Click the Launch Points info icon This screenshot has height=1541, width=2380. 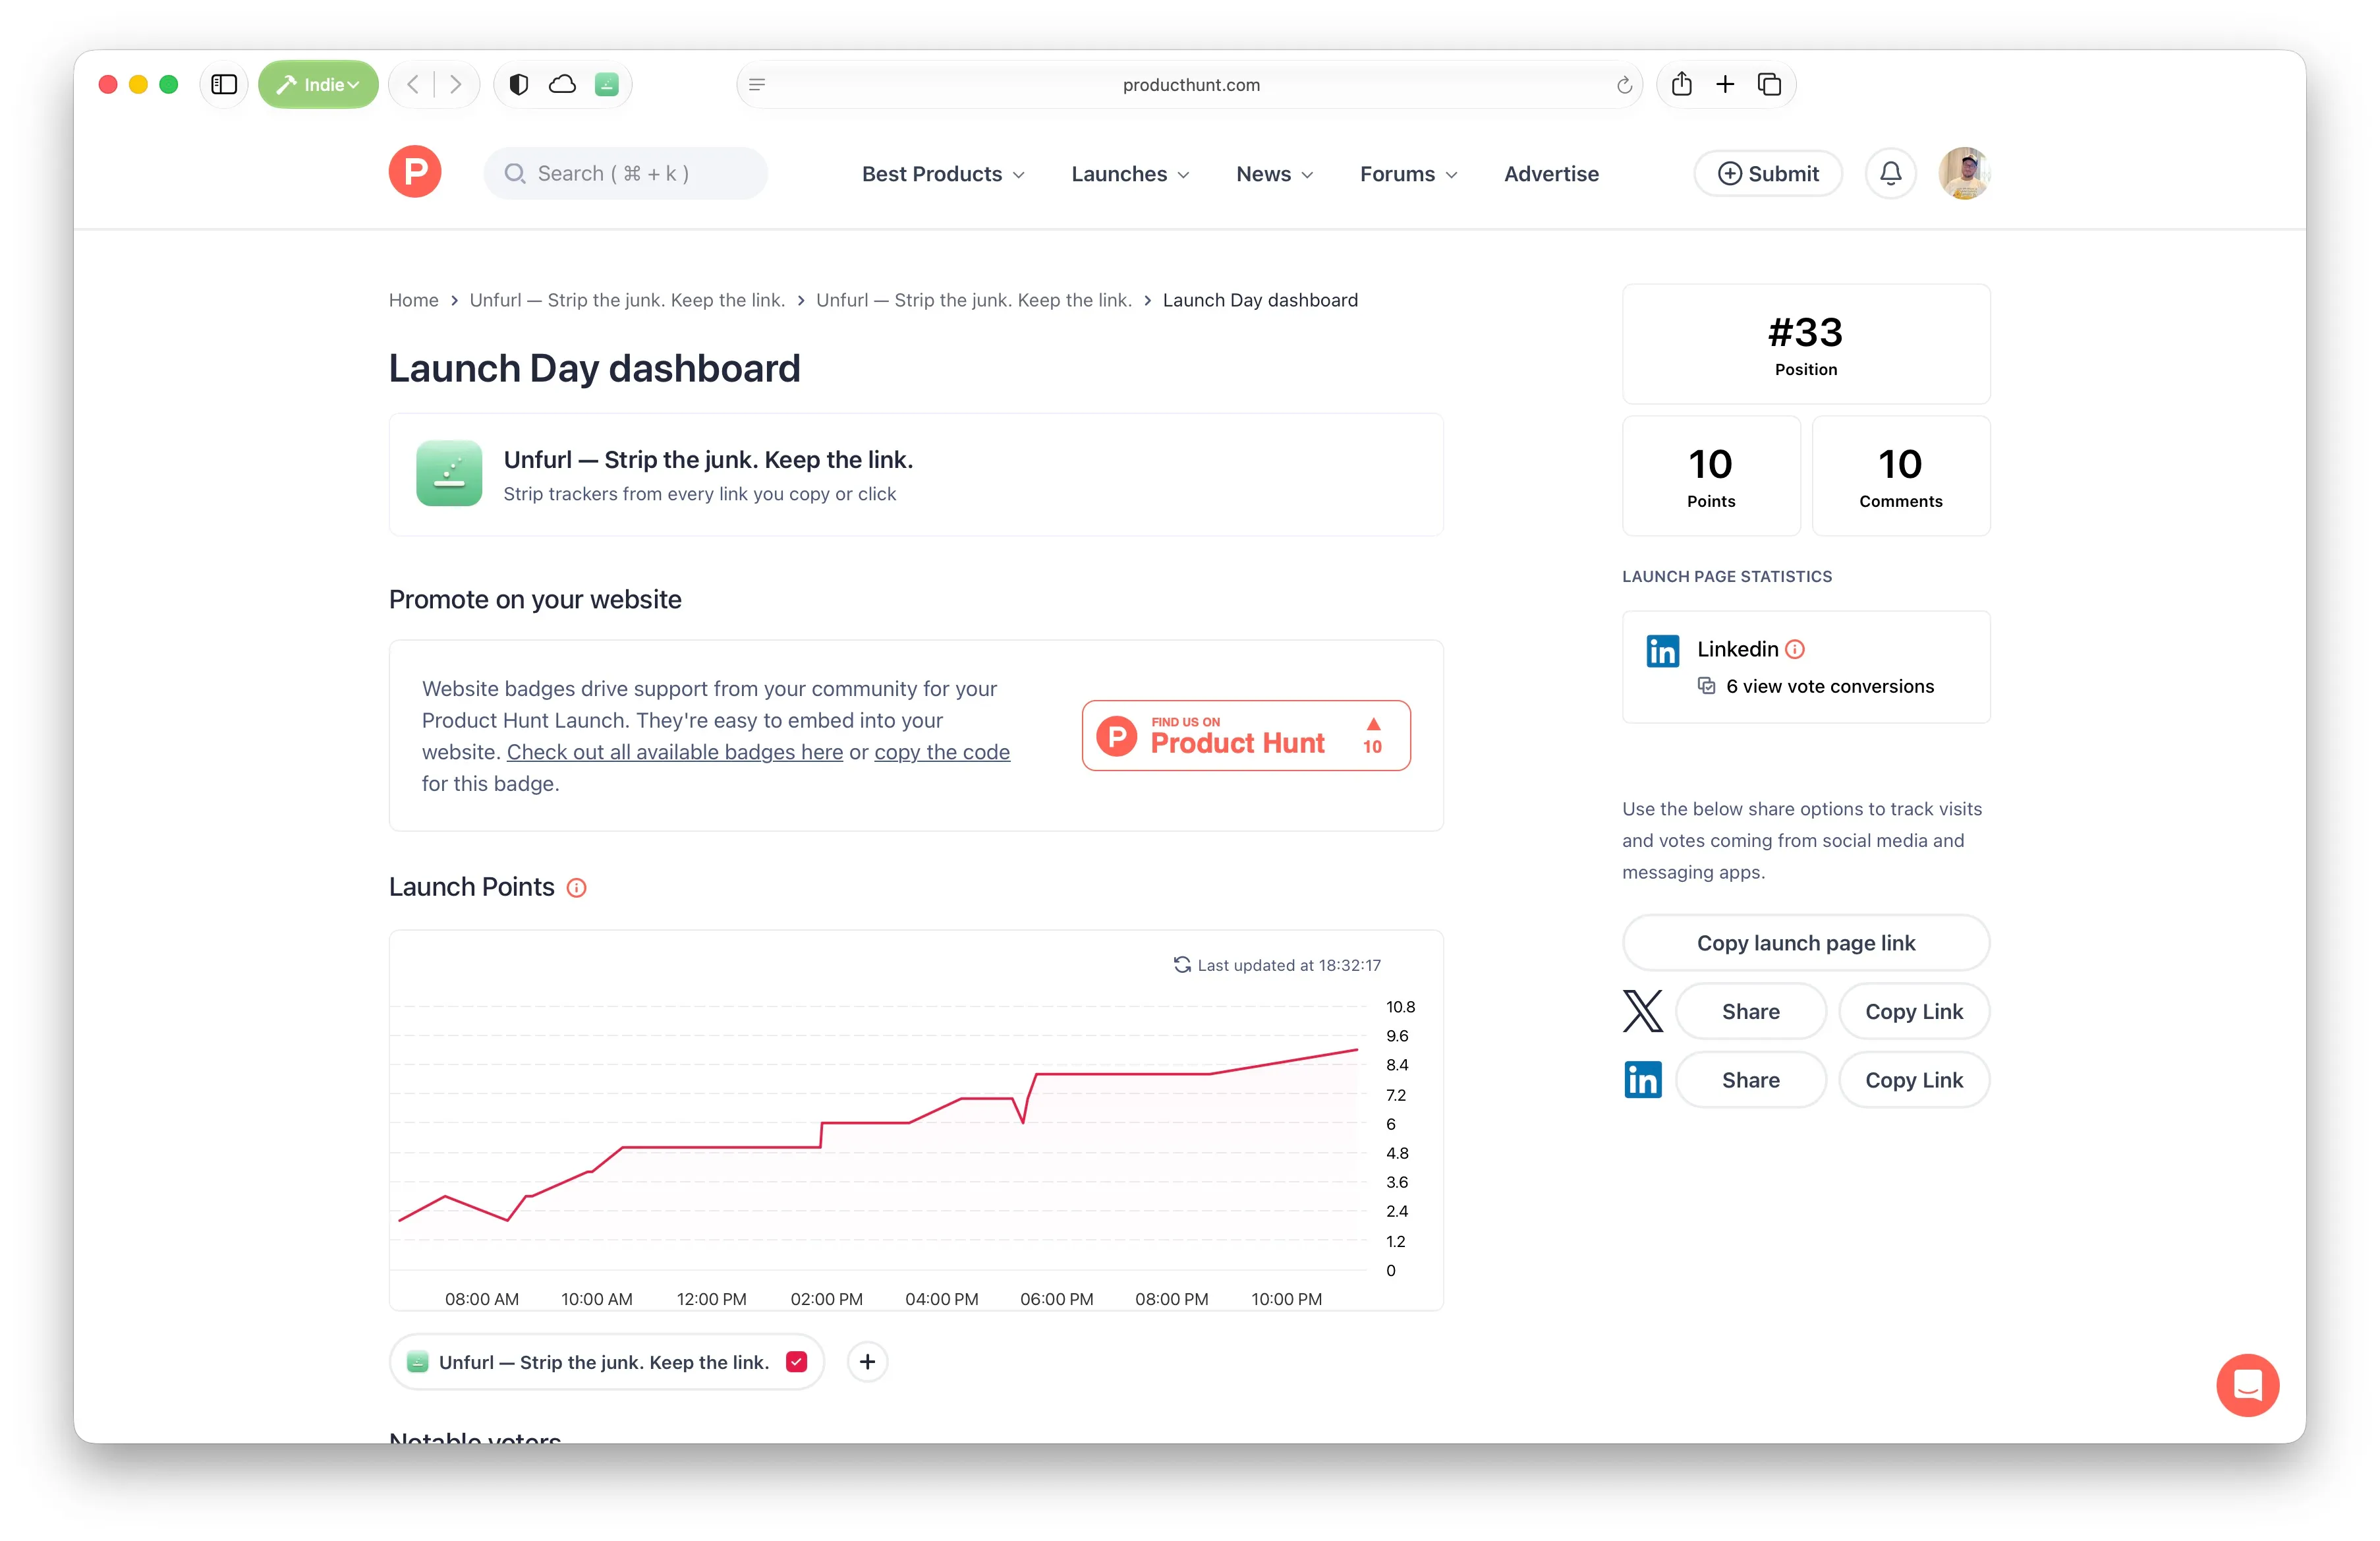click(576, 888)
